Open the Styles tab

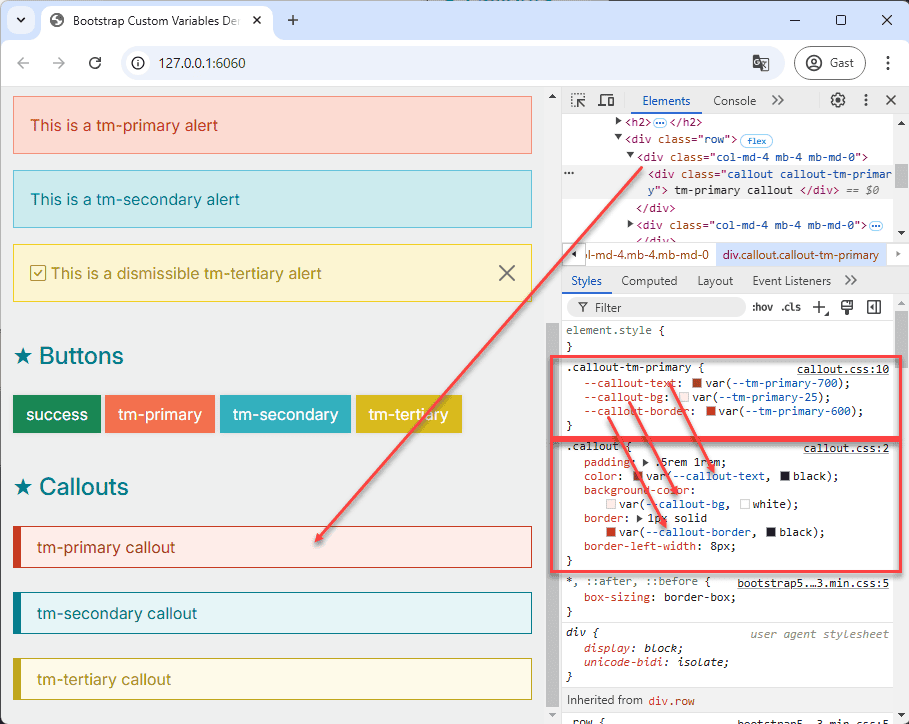(586, 281)
